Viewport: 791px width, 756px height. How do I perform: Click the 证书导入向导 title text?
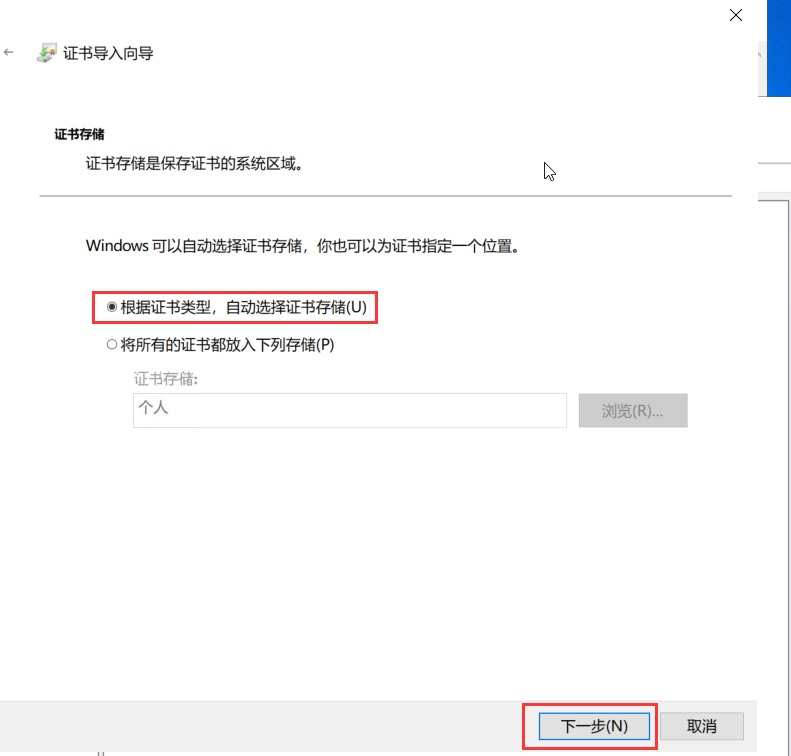coord(108,53)
